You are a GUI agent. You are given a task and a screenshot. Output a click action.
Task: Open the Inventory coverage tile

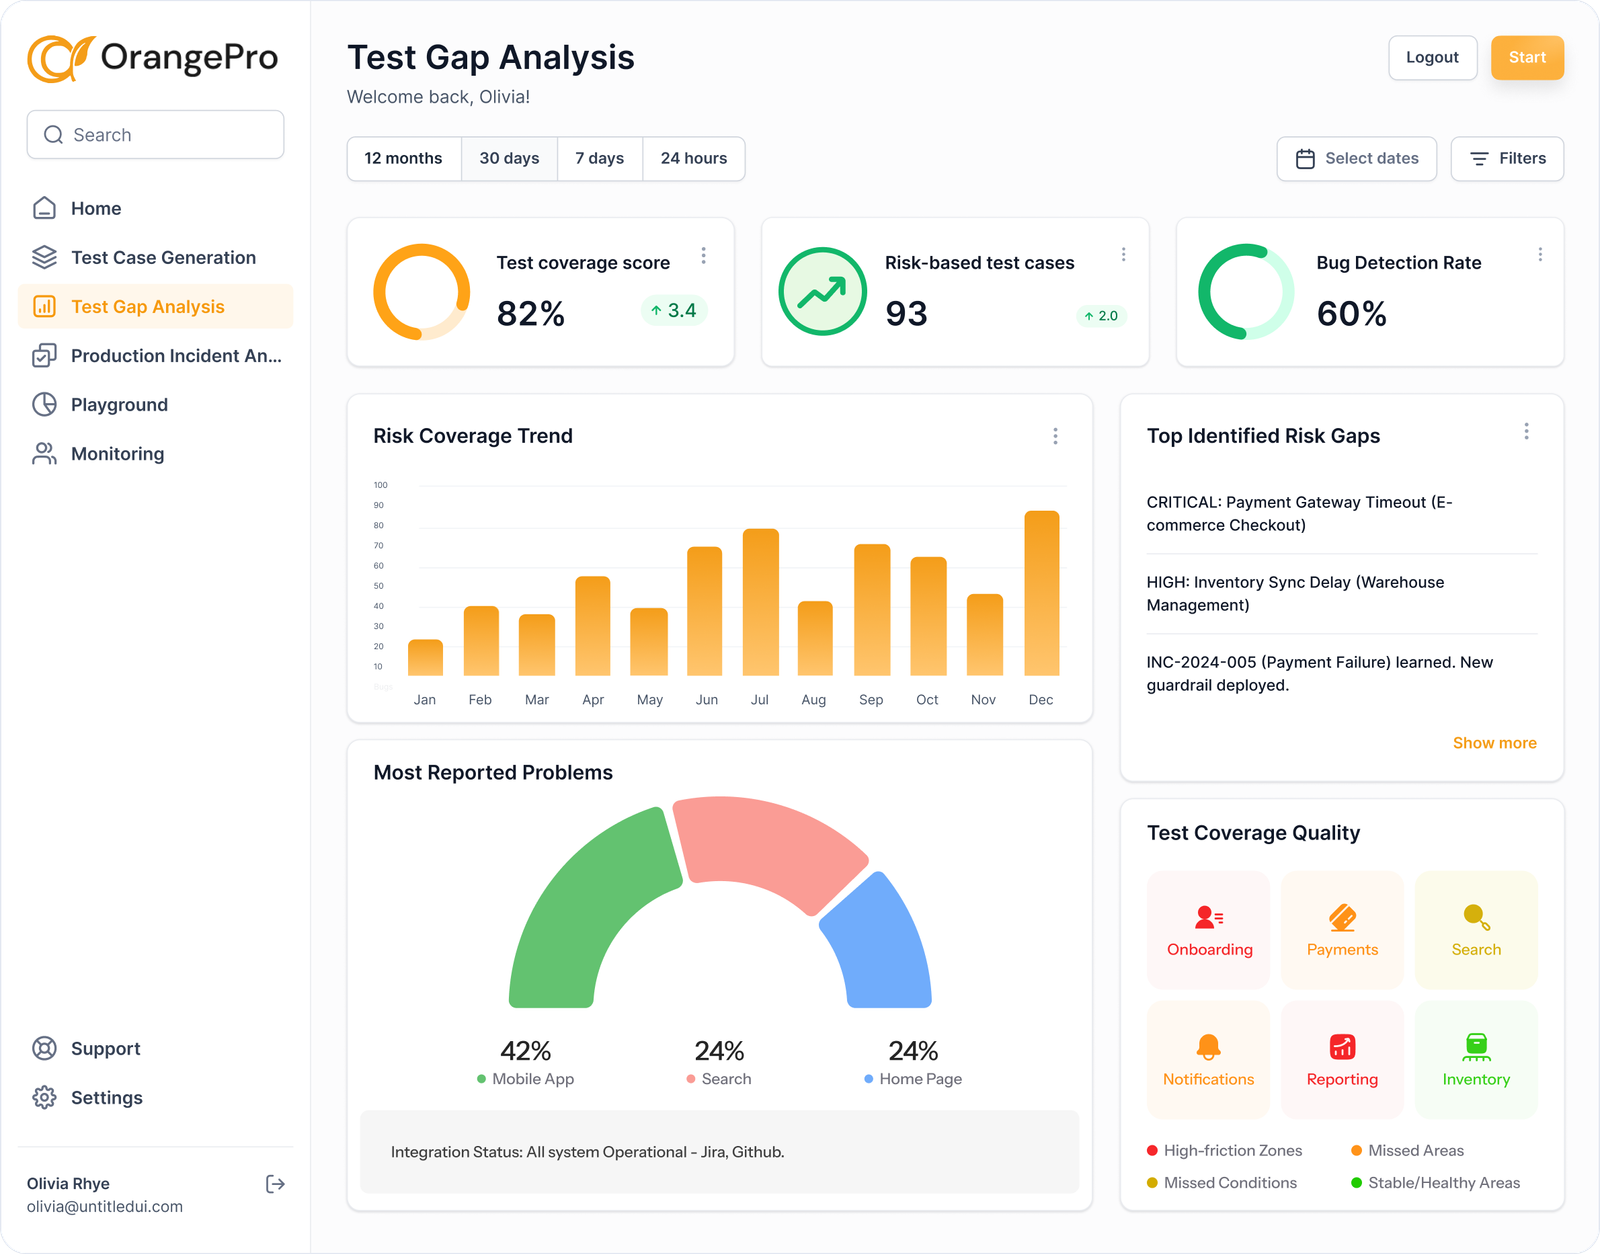click(x=1476, y=1060)
